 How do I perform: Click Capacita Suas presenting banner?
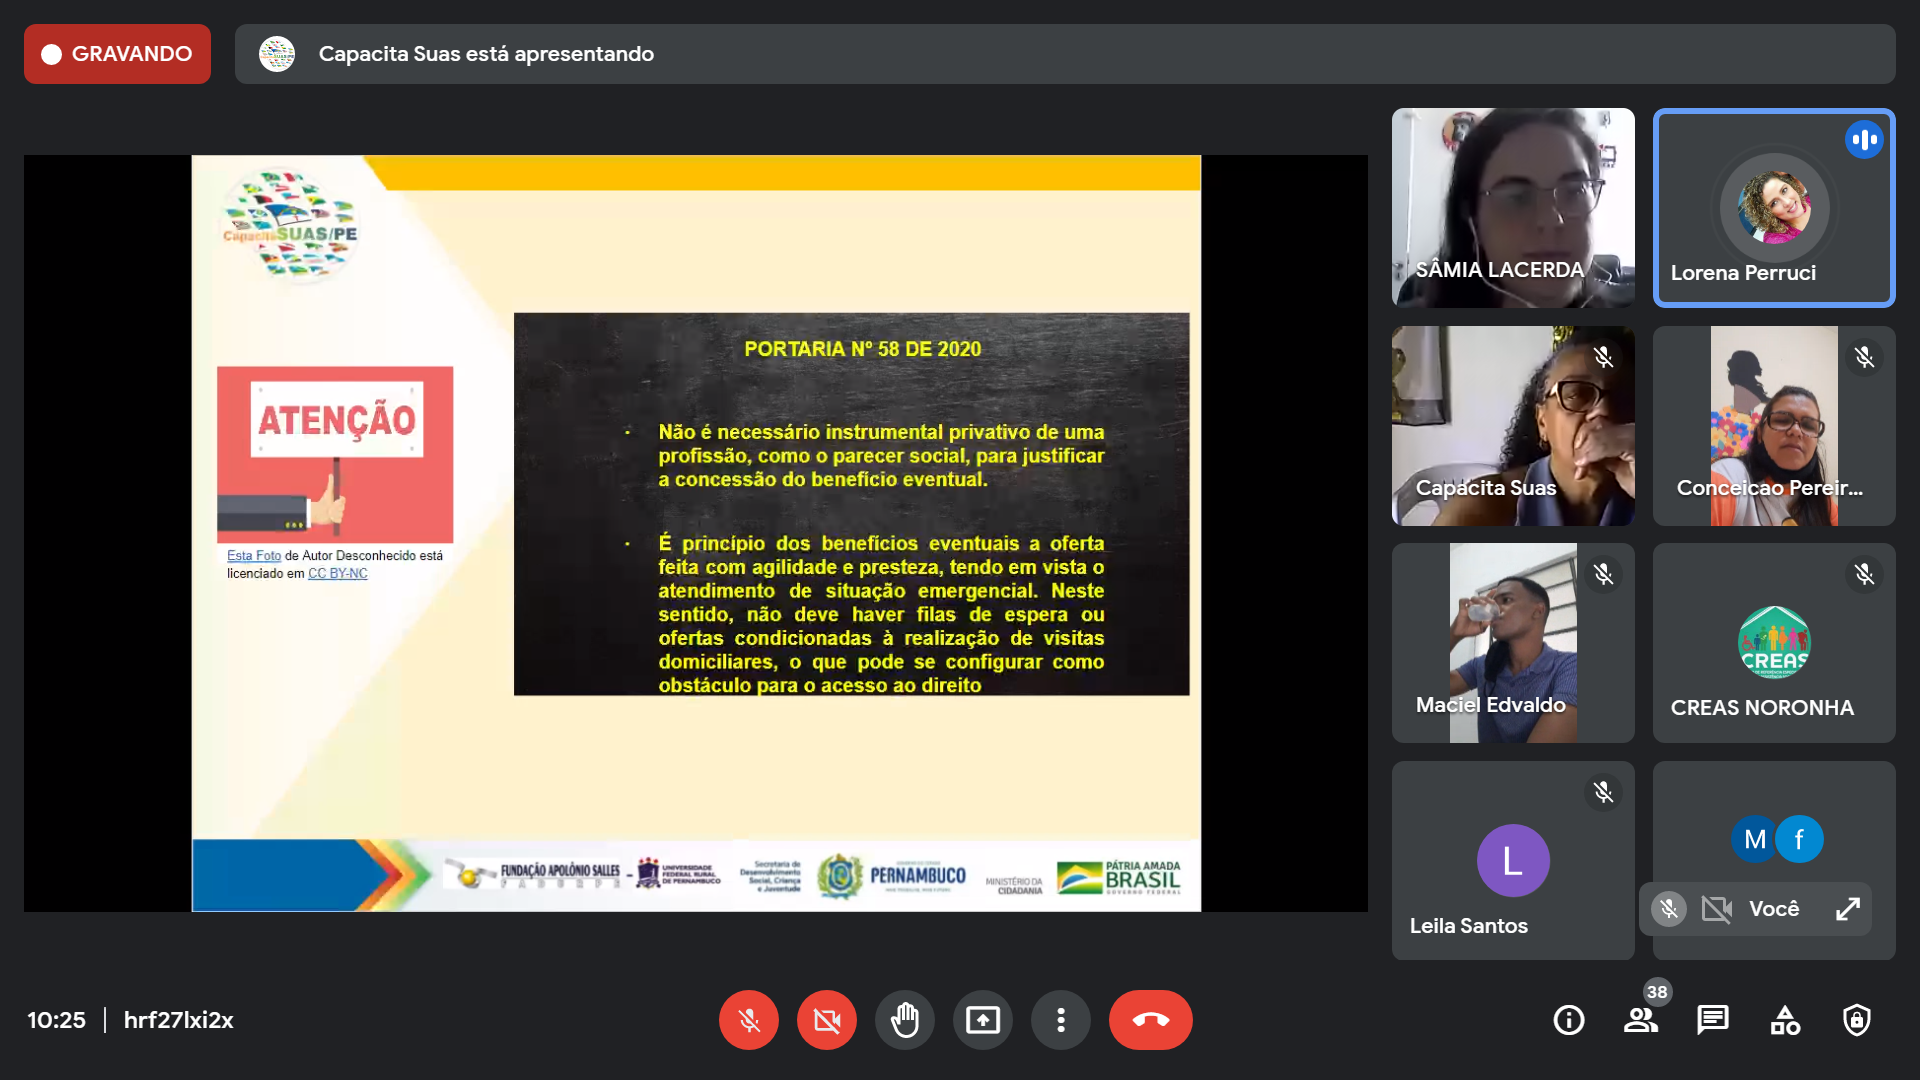pyautogui.click(x=486, y=54)
